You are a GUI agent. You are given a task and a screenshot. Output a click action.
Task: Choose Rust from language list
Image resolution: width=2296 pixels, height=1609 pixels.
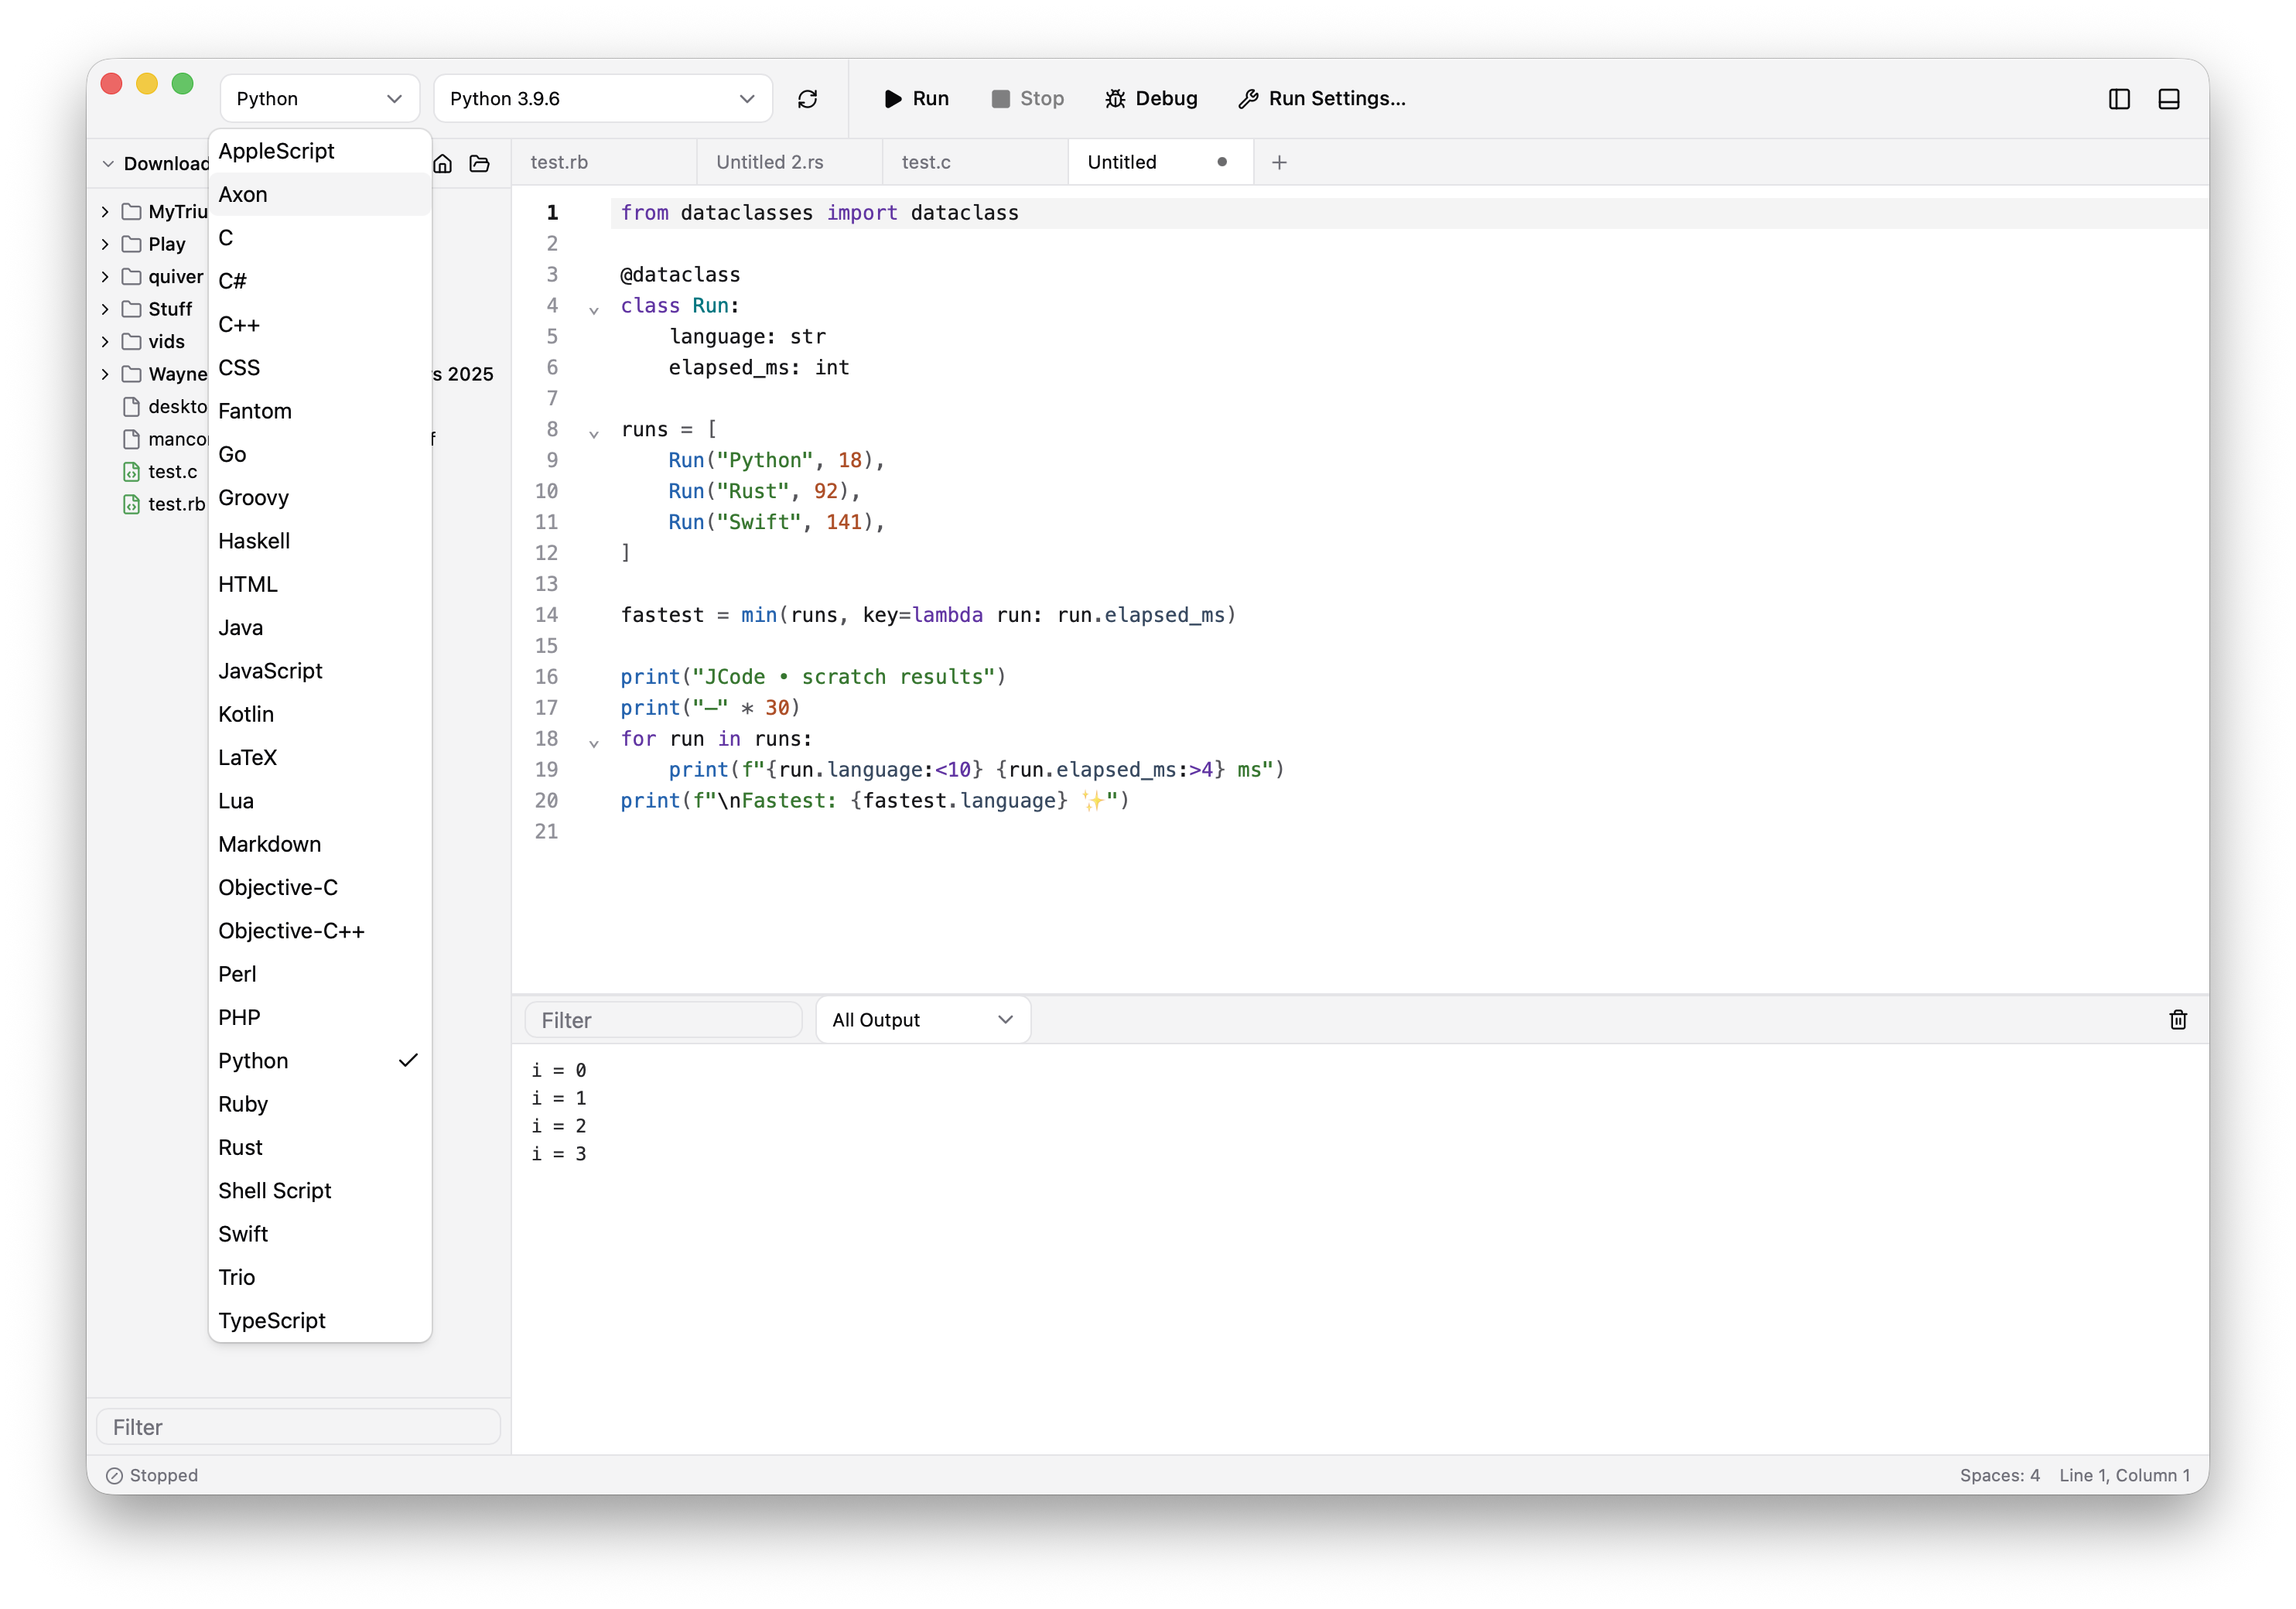pos(320,1147)
